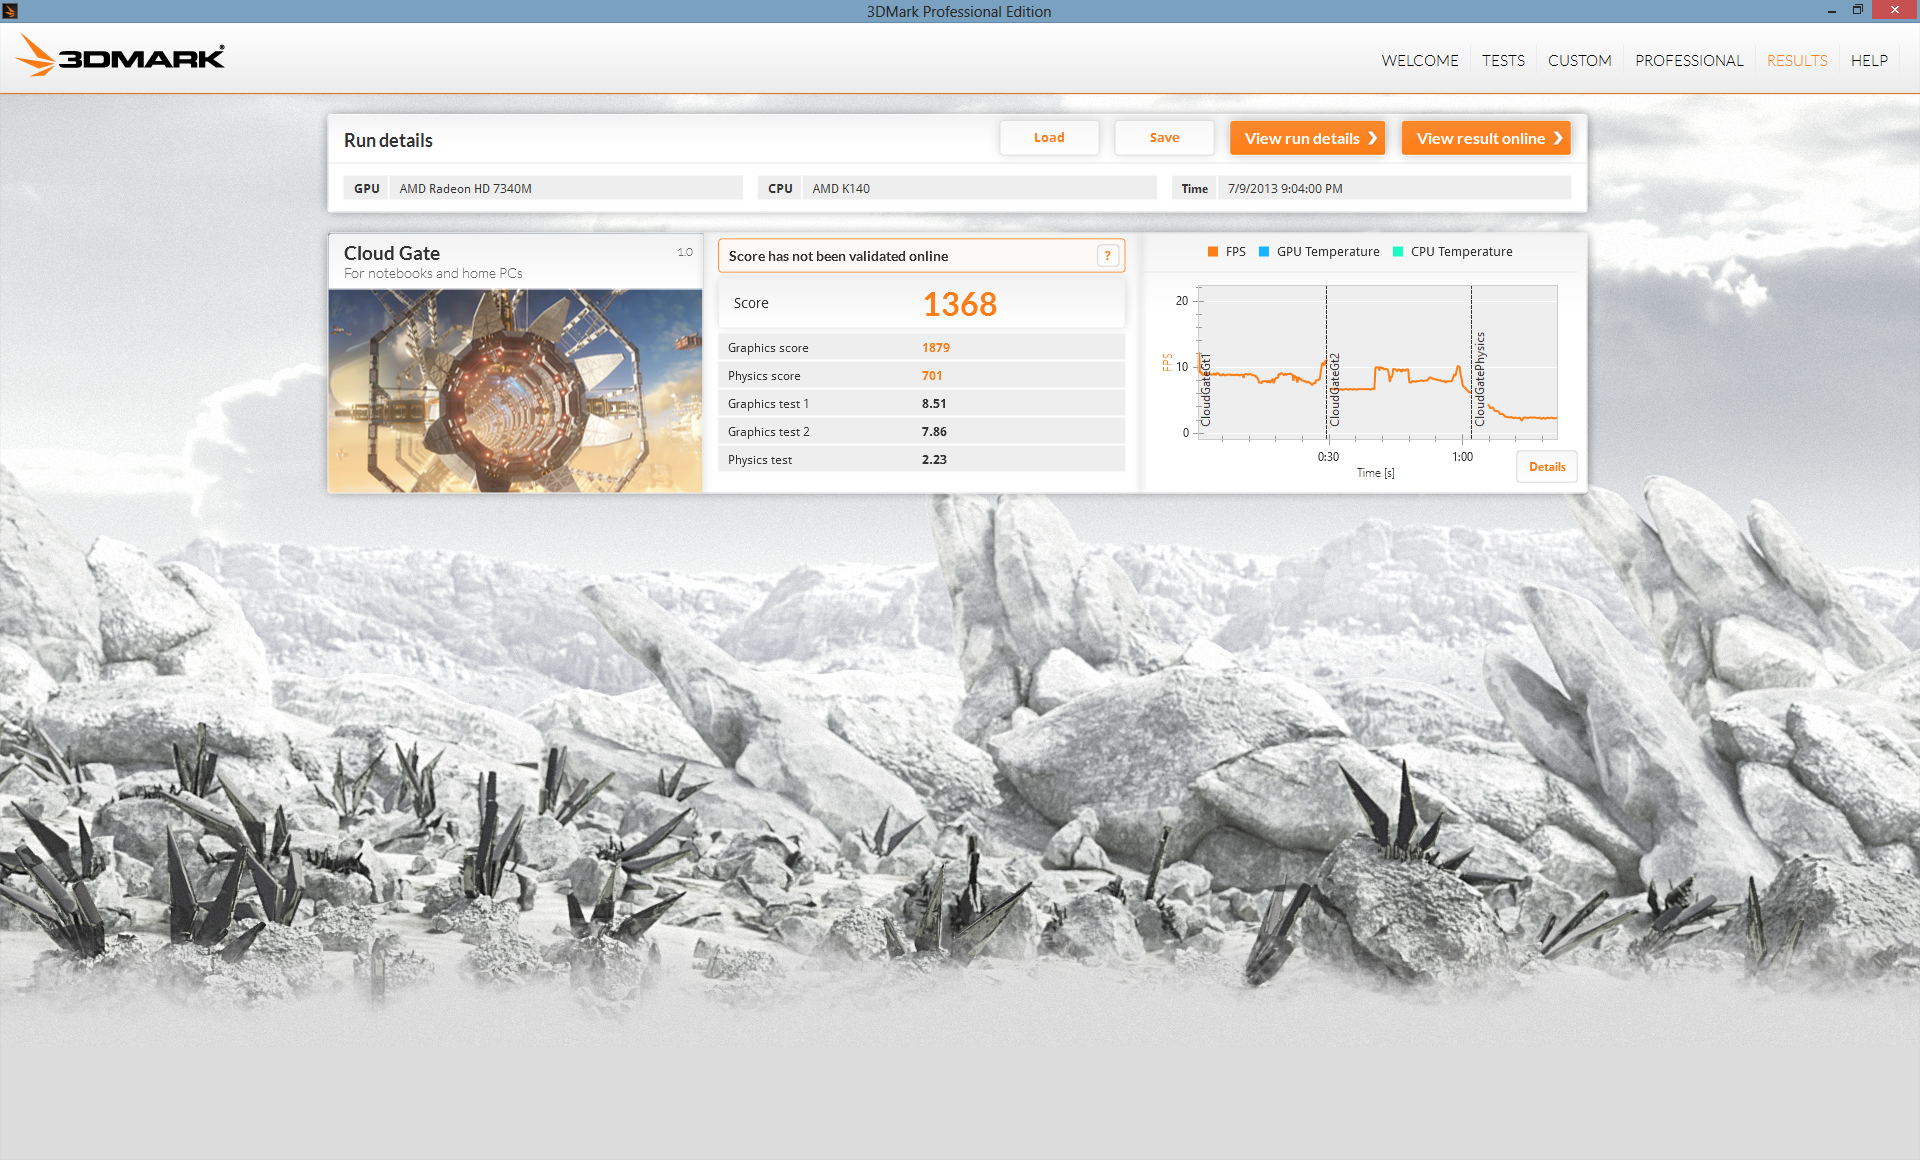Restore down the window
Screen dimensions: 1920x1160
click(x=1857, y=11)
